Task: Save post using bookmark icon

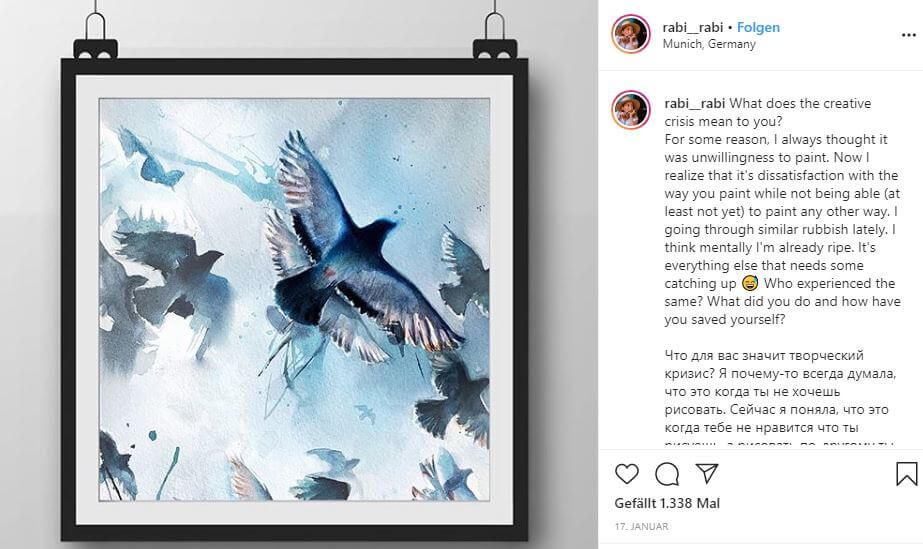Action: tap(907, 474)
